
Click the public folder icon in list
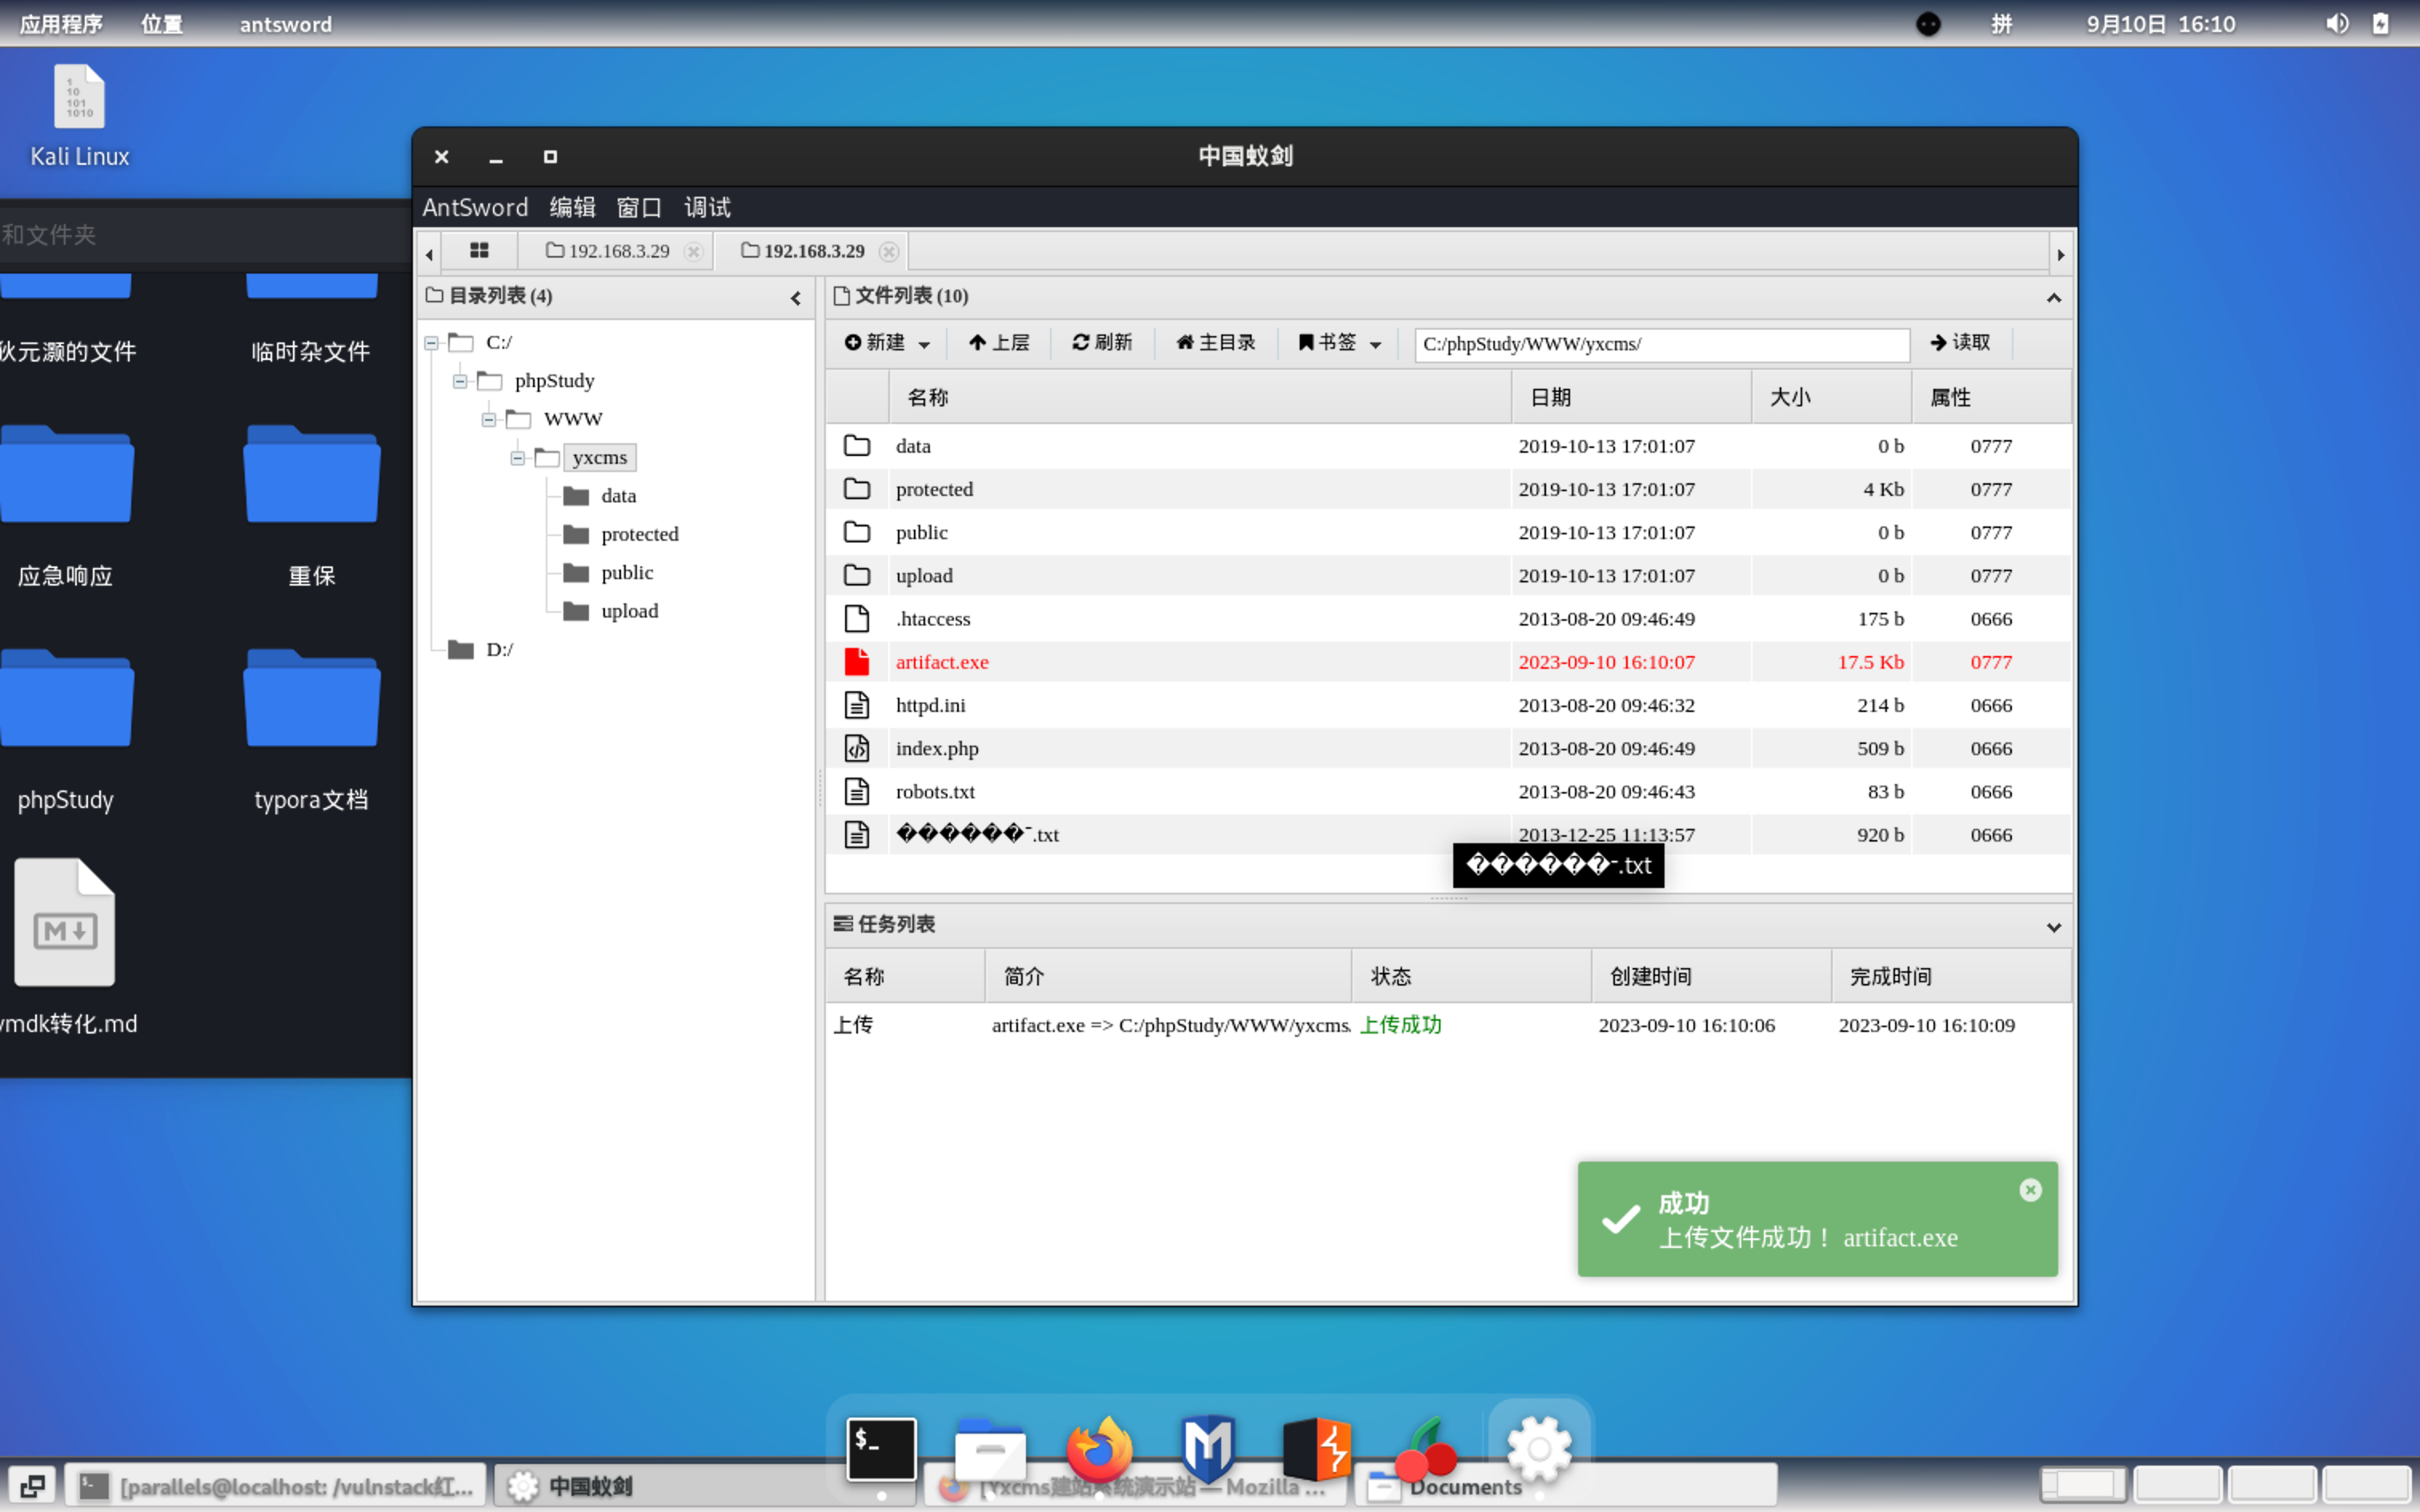[x=857, y=532]
